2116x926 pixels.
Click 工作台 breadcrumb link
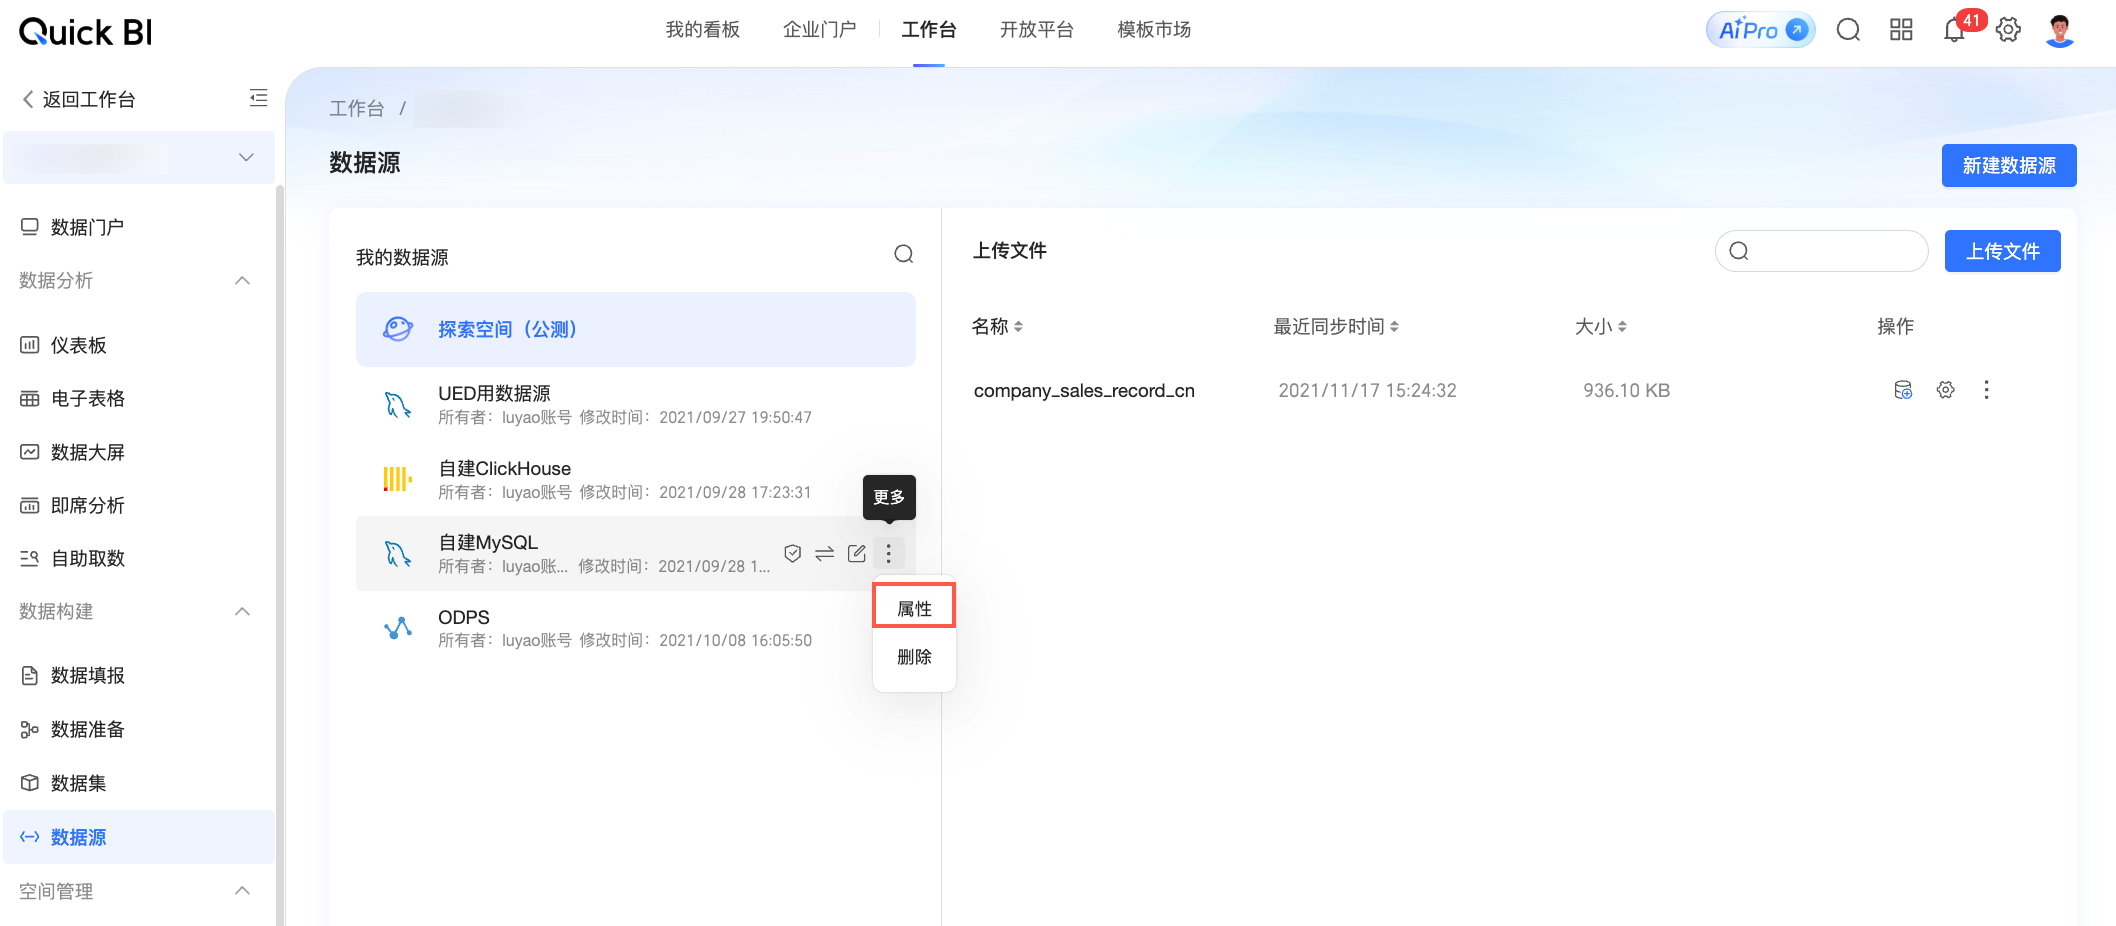click(x=357, y=108)
